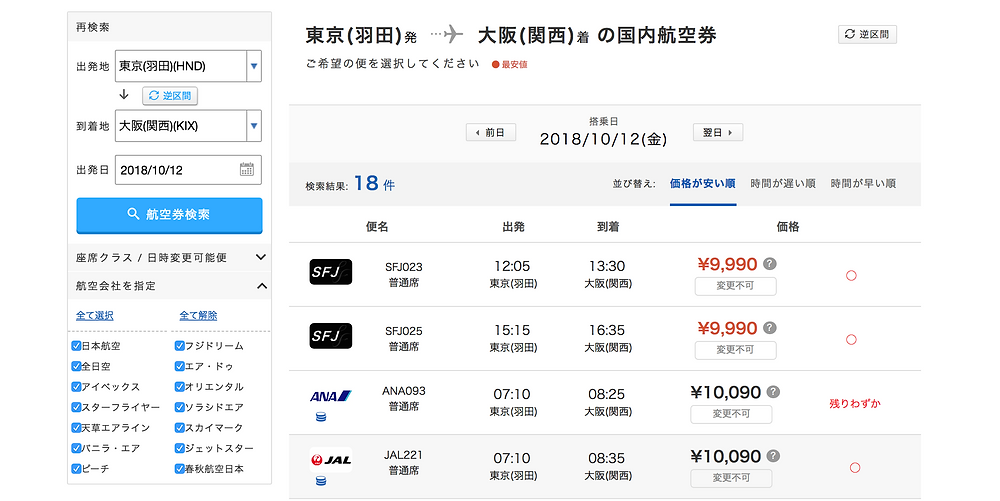Uncheck the スターフライヤー airline checkbox

point(76,407)
